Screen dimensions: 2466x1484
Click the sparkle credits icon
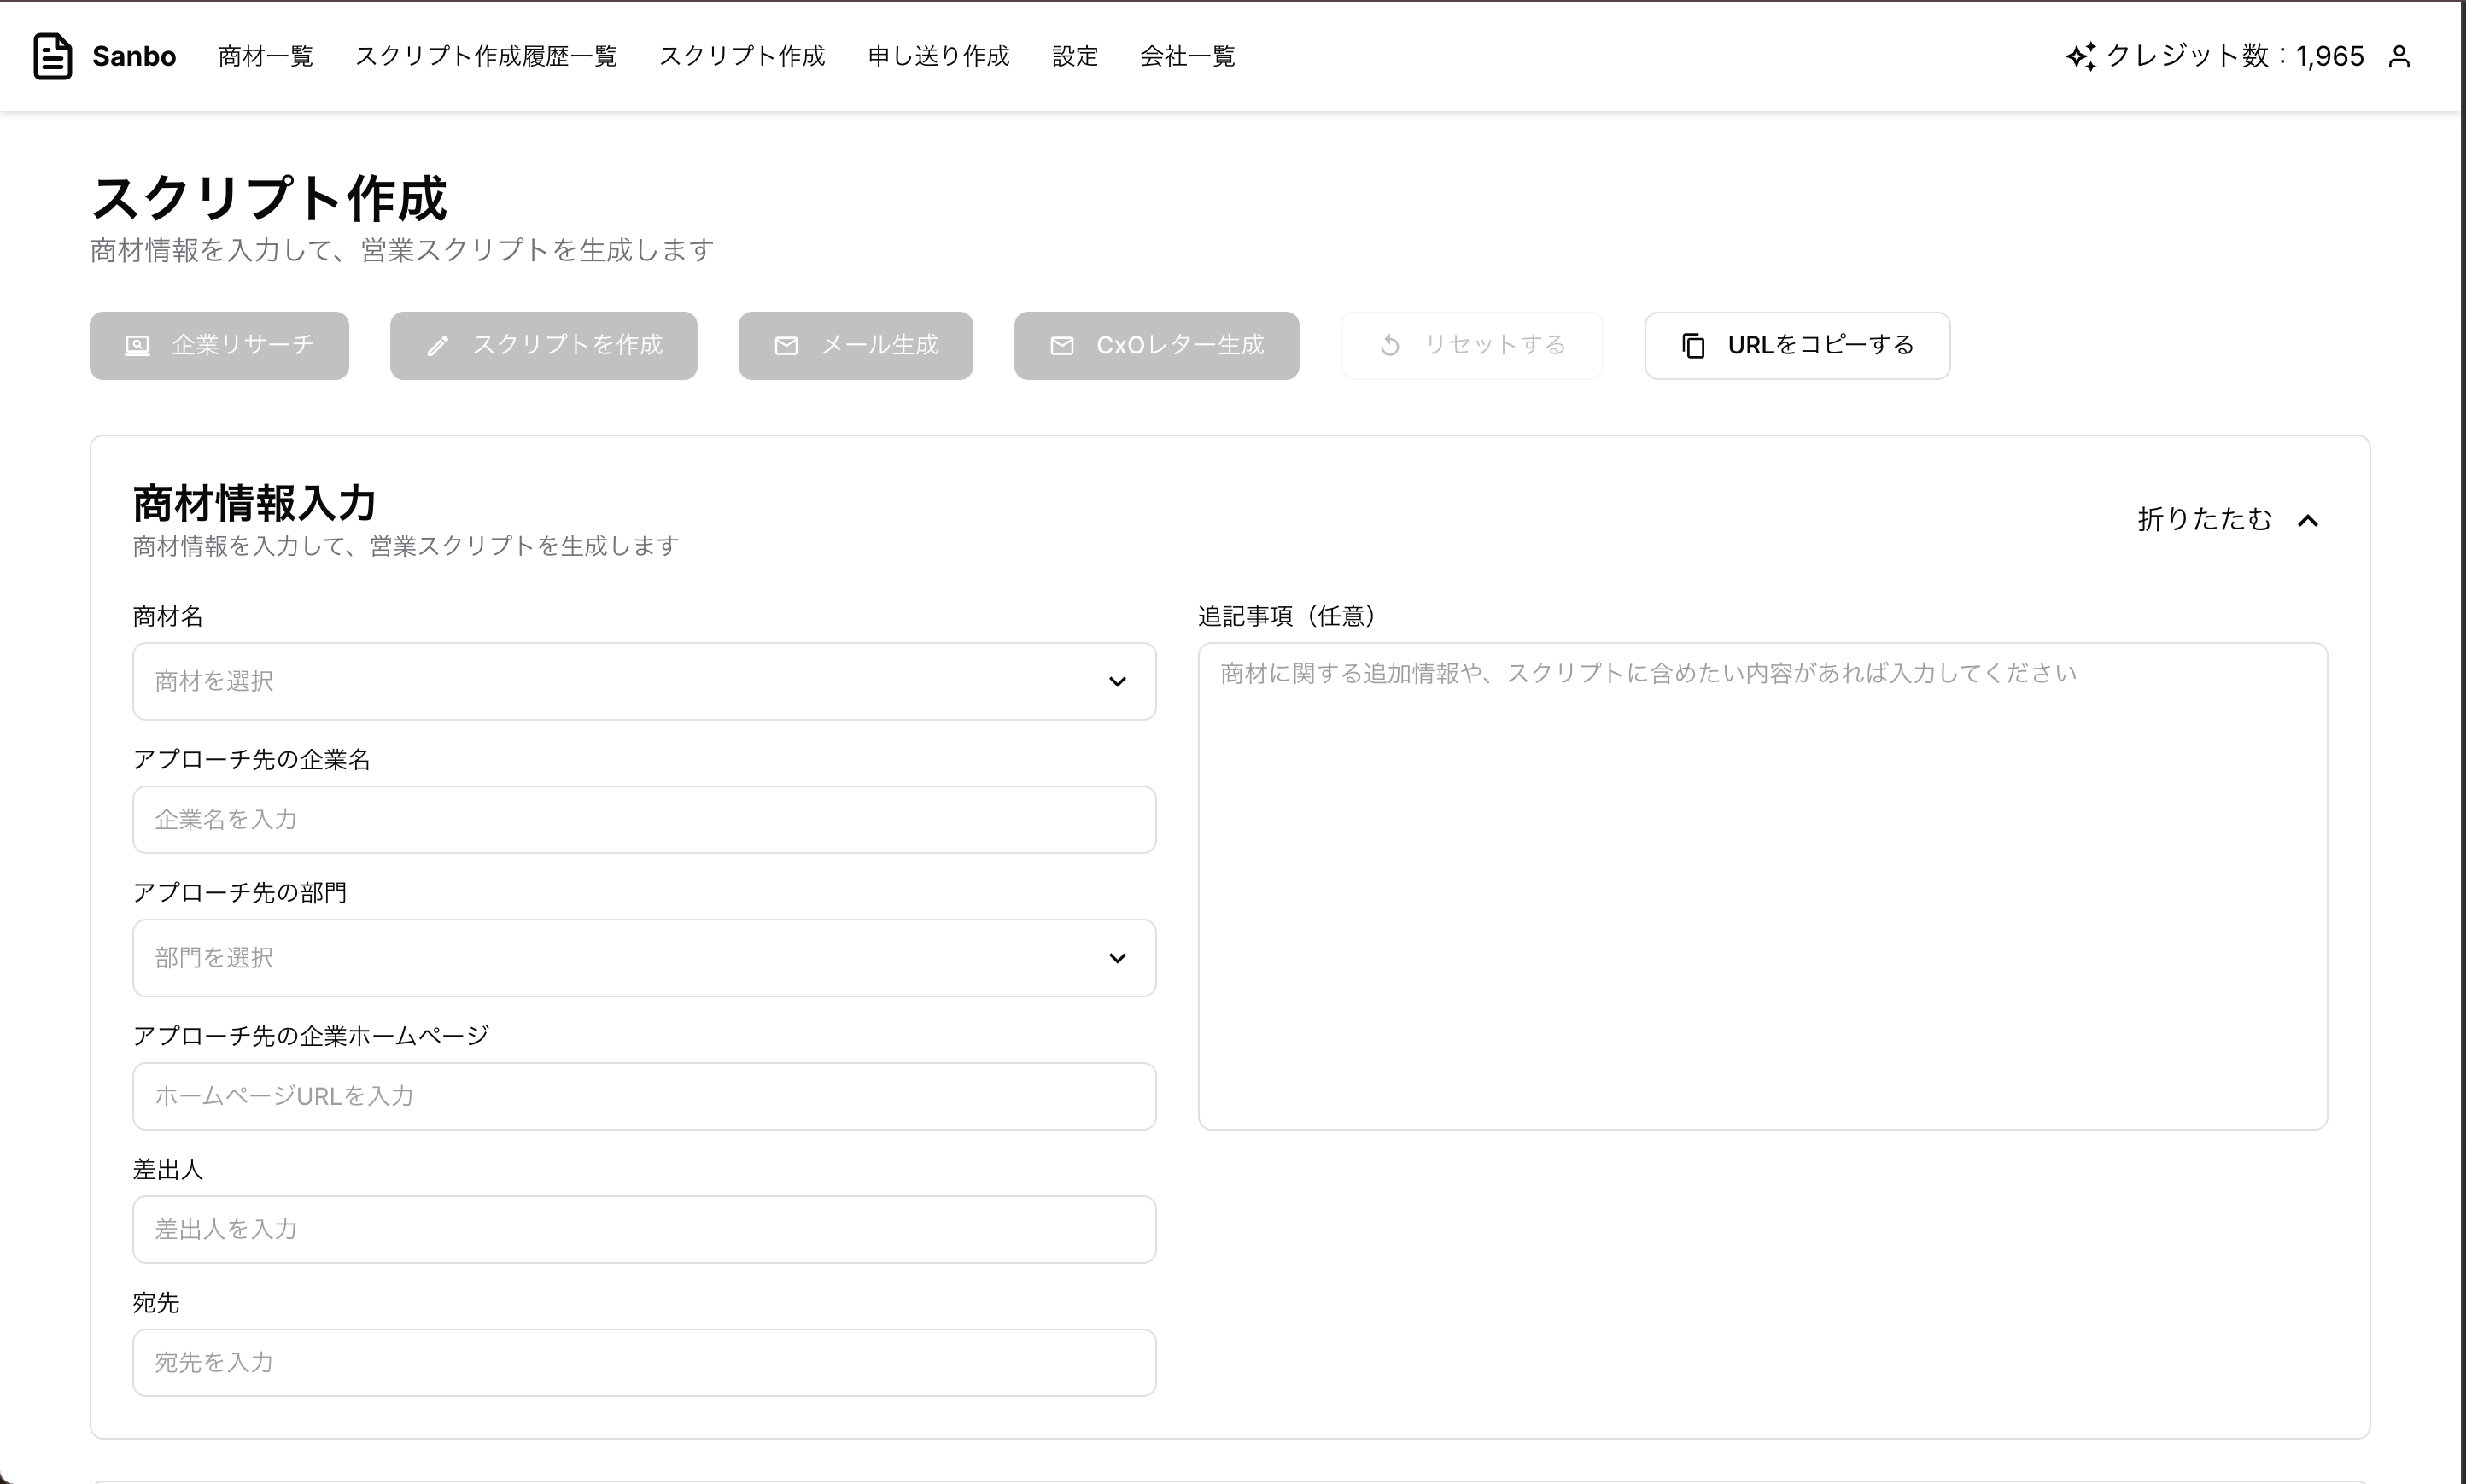[2081, 56]
